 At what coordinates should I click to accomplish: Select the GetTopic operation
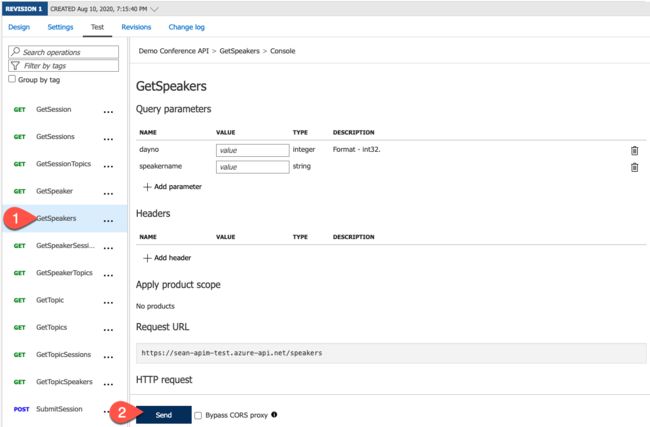click(x=50, y=300)
